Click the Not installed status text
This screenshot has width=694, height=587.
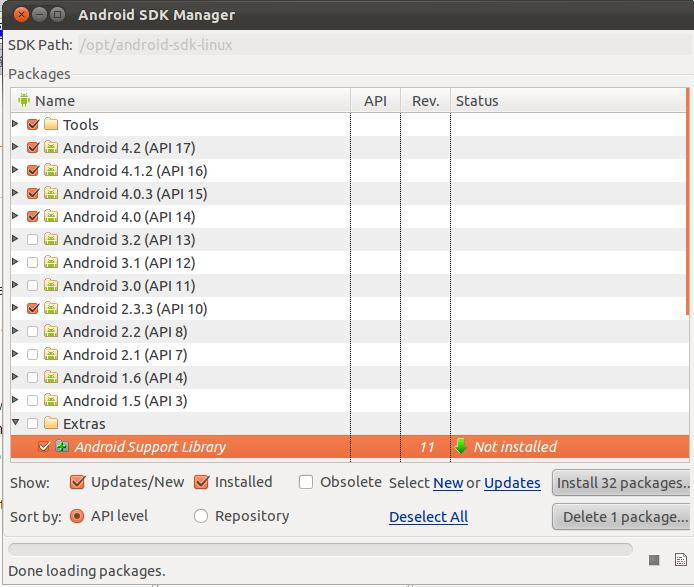[515, 447]
